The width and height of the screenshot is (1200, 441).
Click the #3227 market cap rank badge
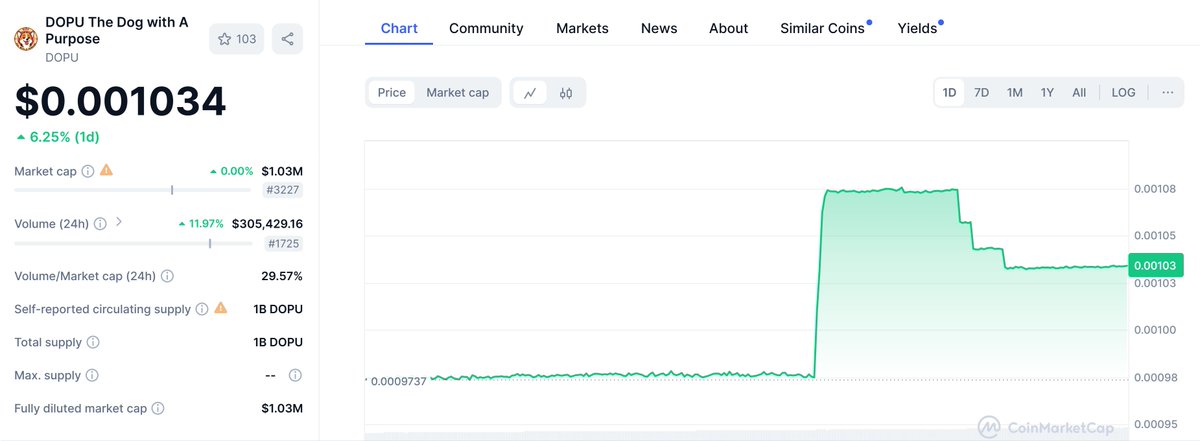(283, 190)
